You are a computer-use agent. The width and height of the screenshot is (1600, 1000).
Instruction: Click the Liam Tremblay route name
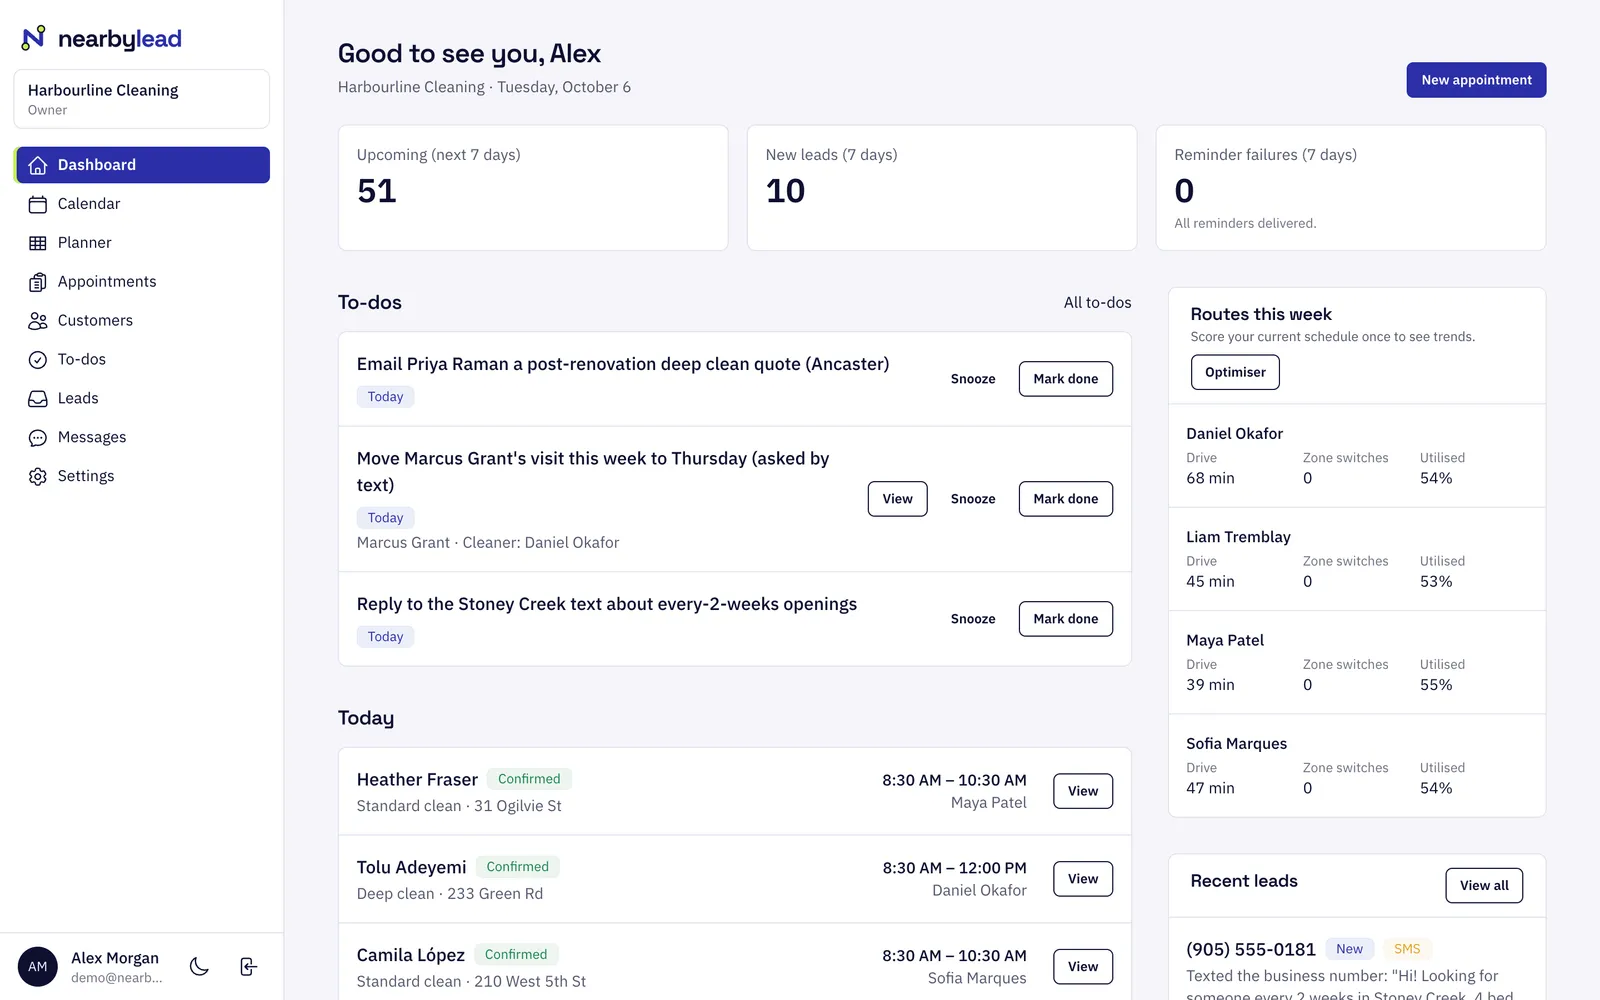coord(1239,537)
